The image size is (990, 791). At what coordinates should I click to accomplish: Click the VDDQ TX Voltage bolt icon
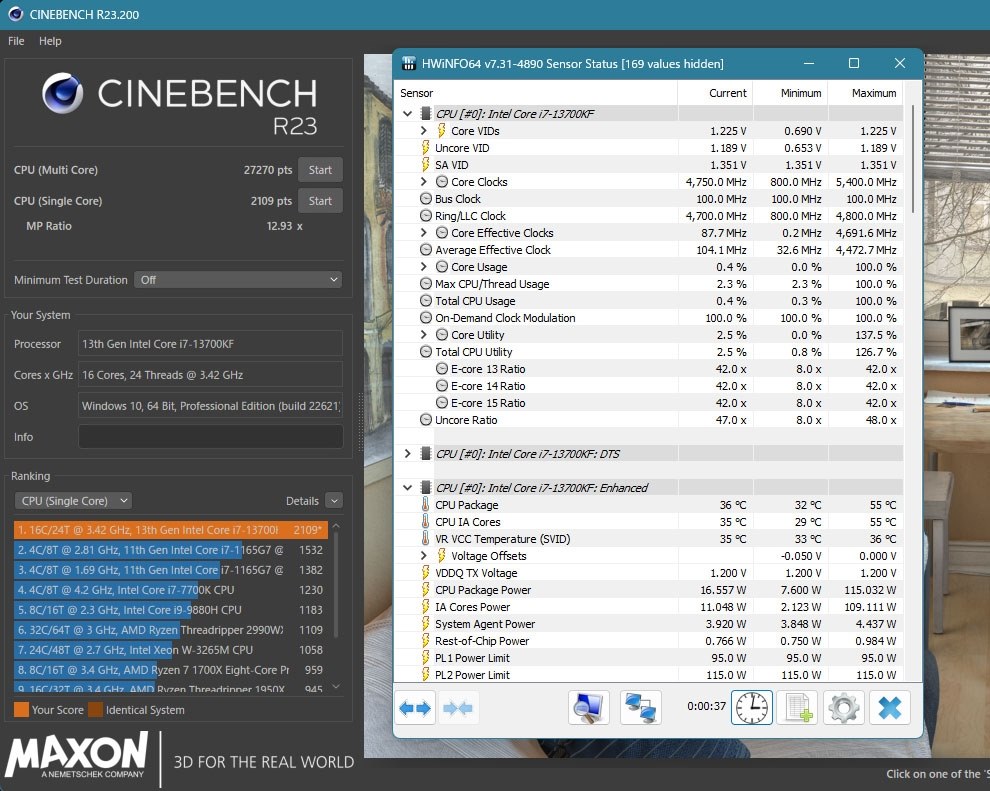(x=426, y=573)
